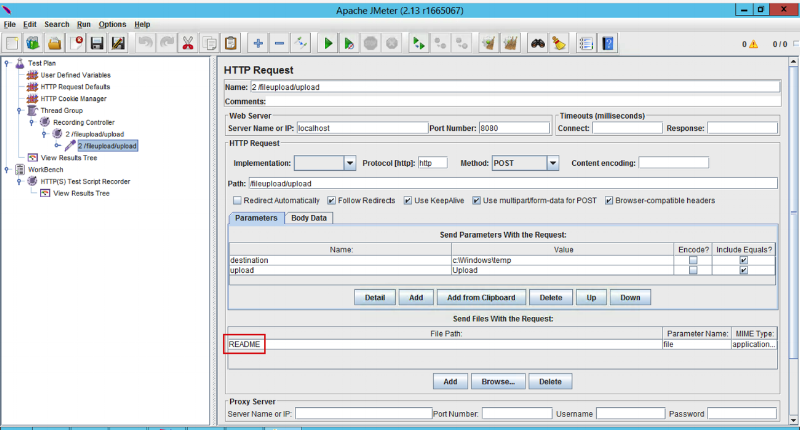This screenshot has width=800, height=430.
Task: Open the Implementation dropdown
Action: pos(350,163)
